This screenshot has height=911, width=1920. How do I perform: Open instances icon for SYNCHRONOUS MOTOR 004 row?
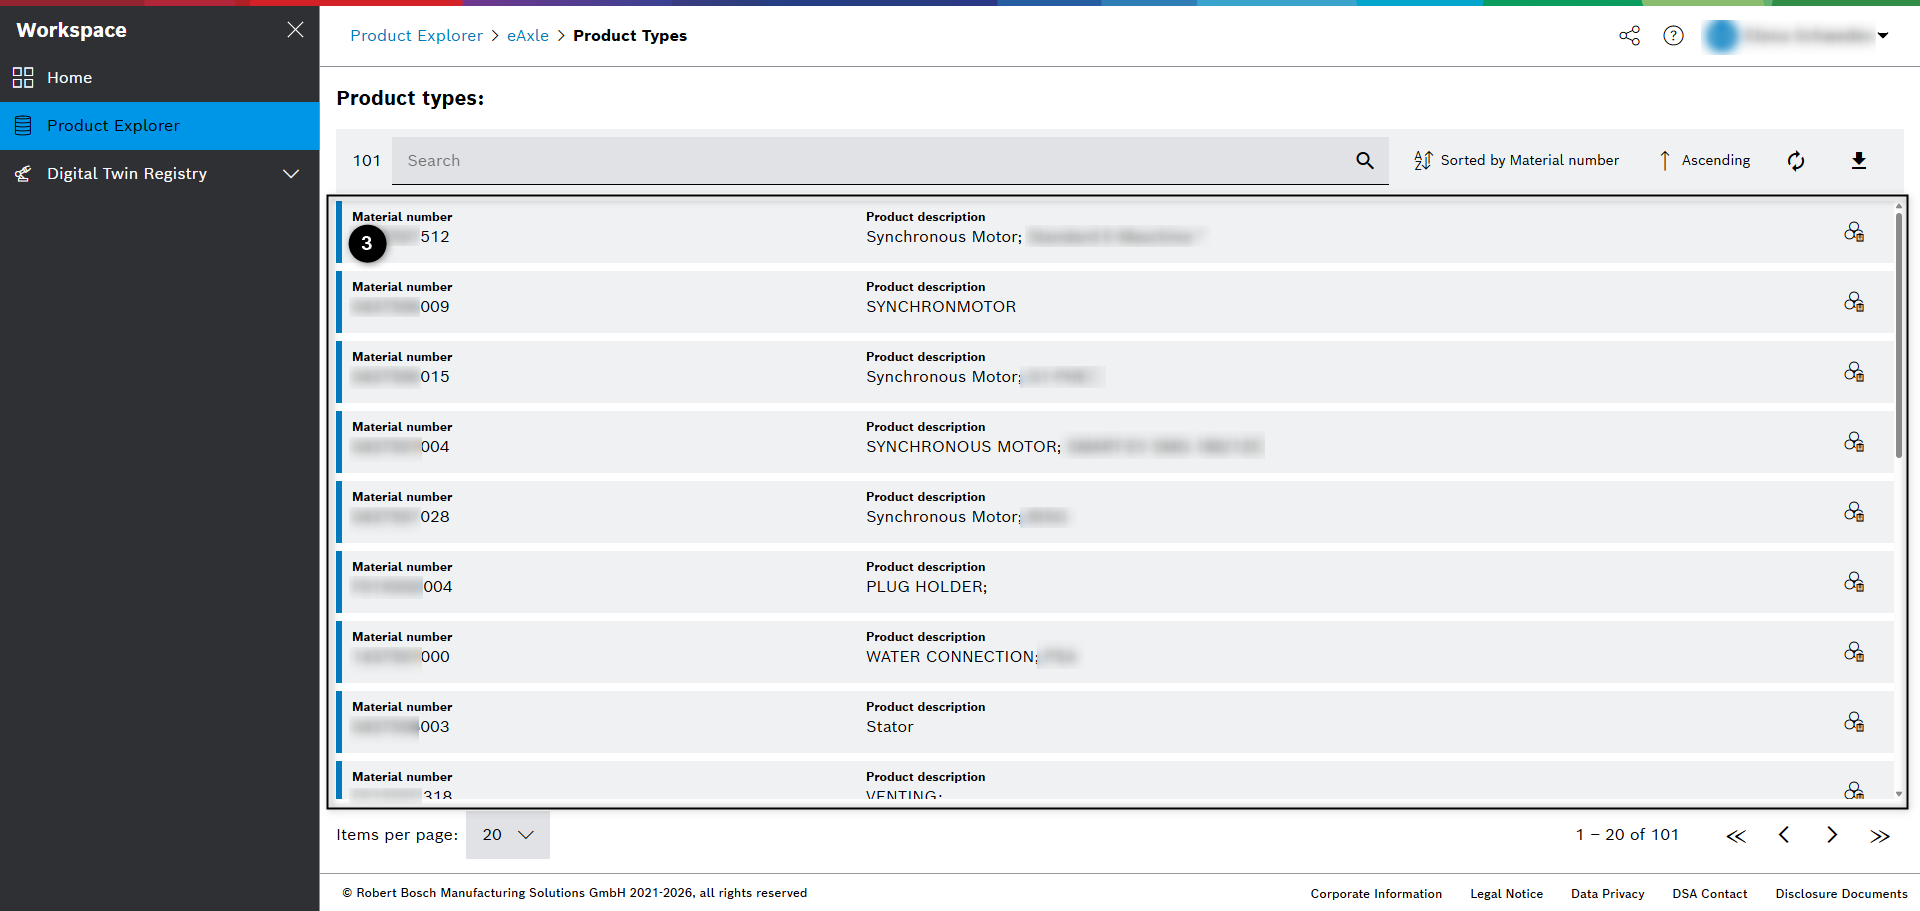click(x=1854, y=442)
